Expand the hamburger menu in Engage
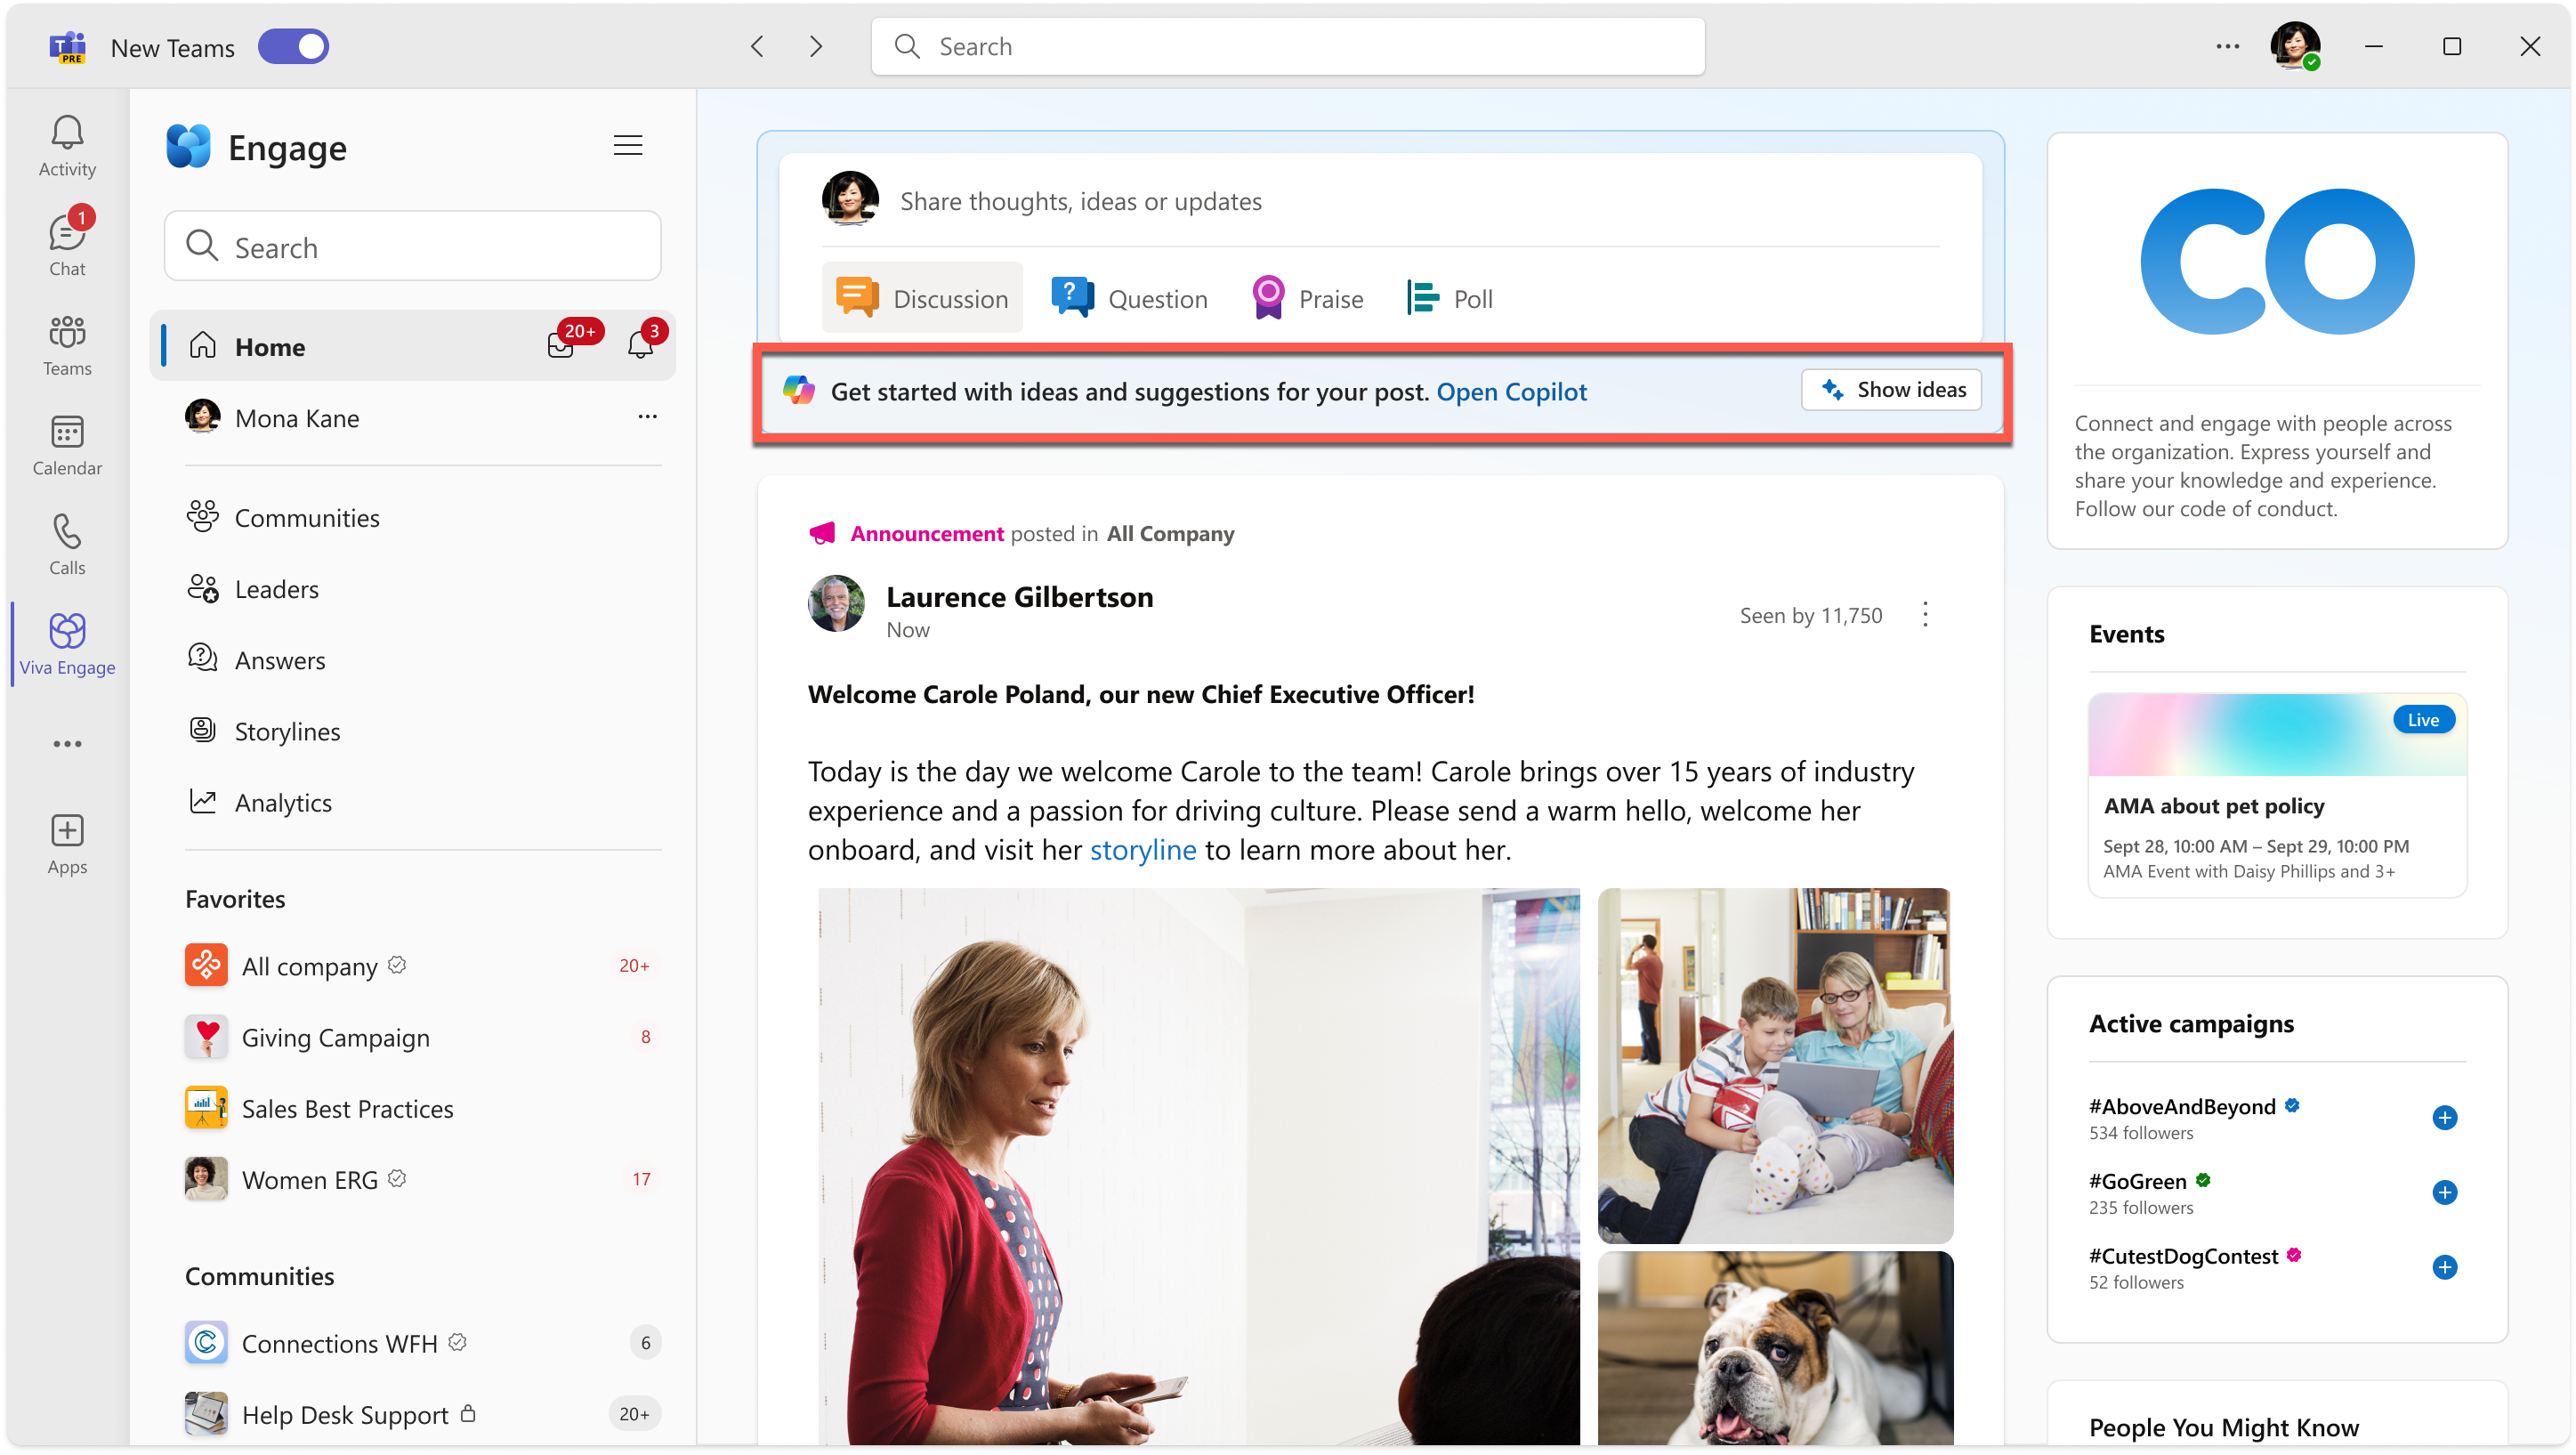Viewport: 2576px width, 1455px height. pyautogui.click(x=628, y=145)
